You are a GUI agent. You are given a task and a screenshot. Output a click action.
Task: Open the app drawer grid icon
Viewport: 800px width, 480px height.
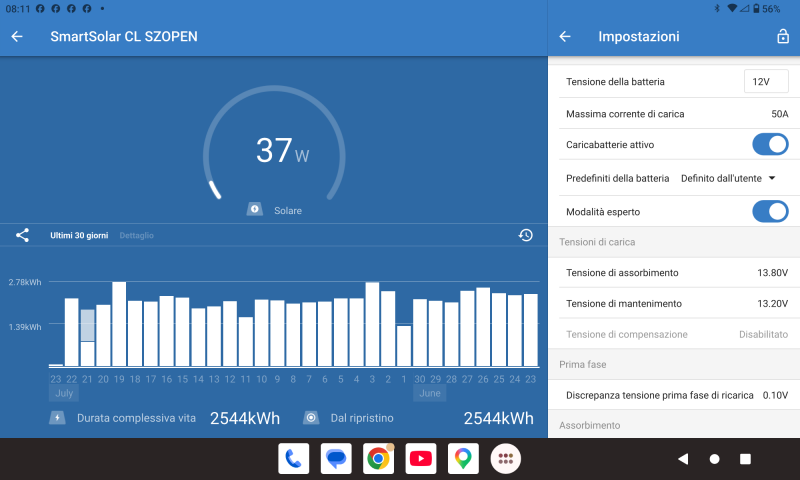click(x=505, y=459)
